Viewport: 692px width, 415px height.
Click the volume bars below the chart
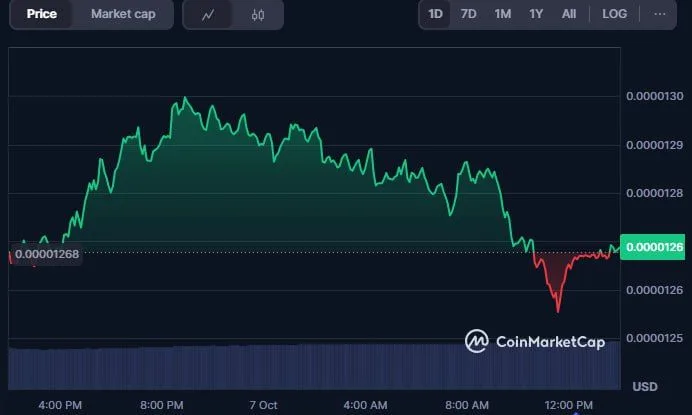pos(300,367)
